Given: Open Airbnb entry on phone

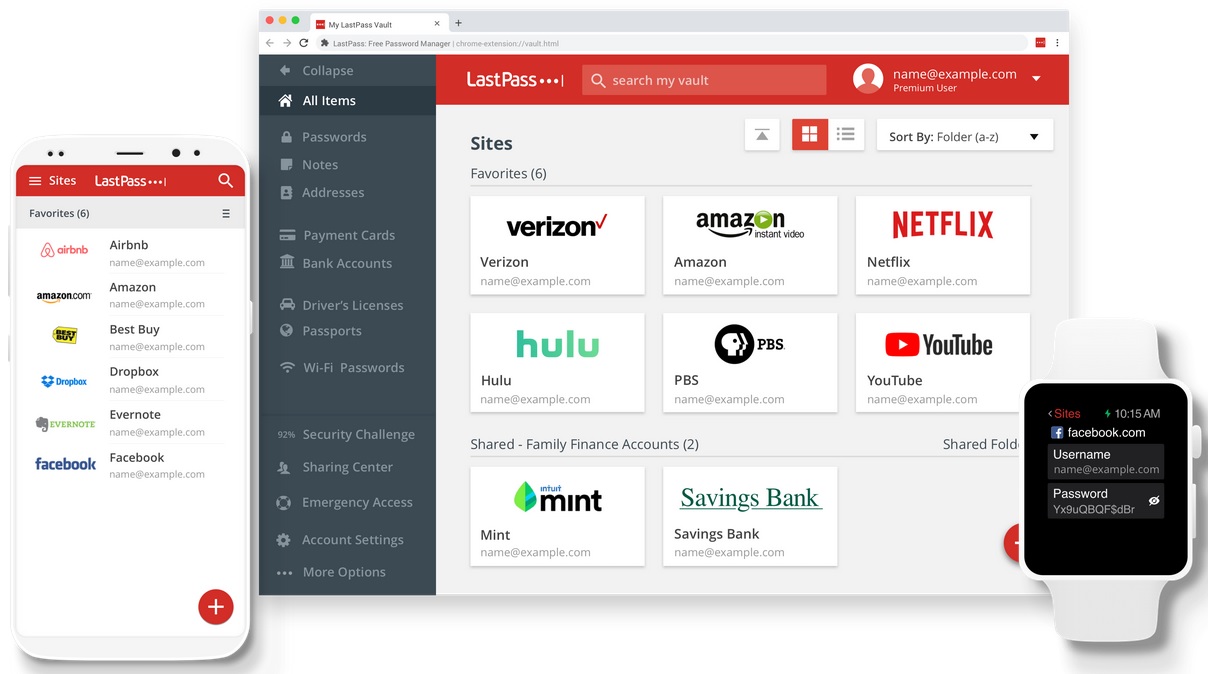Looking at the screenshot, I should point(131,253).
